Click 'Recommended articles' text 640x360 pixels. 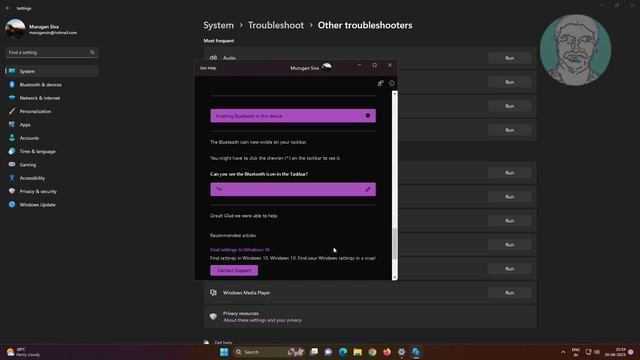coord(233,236)
